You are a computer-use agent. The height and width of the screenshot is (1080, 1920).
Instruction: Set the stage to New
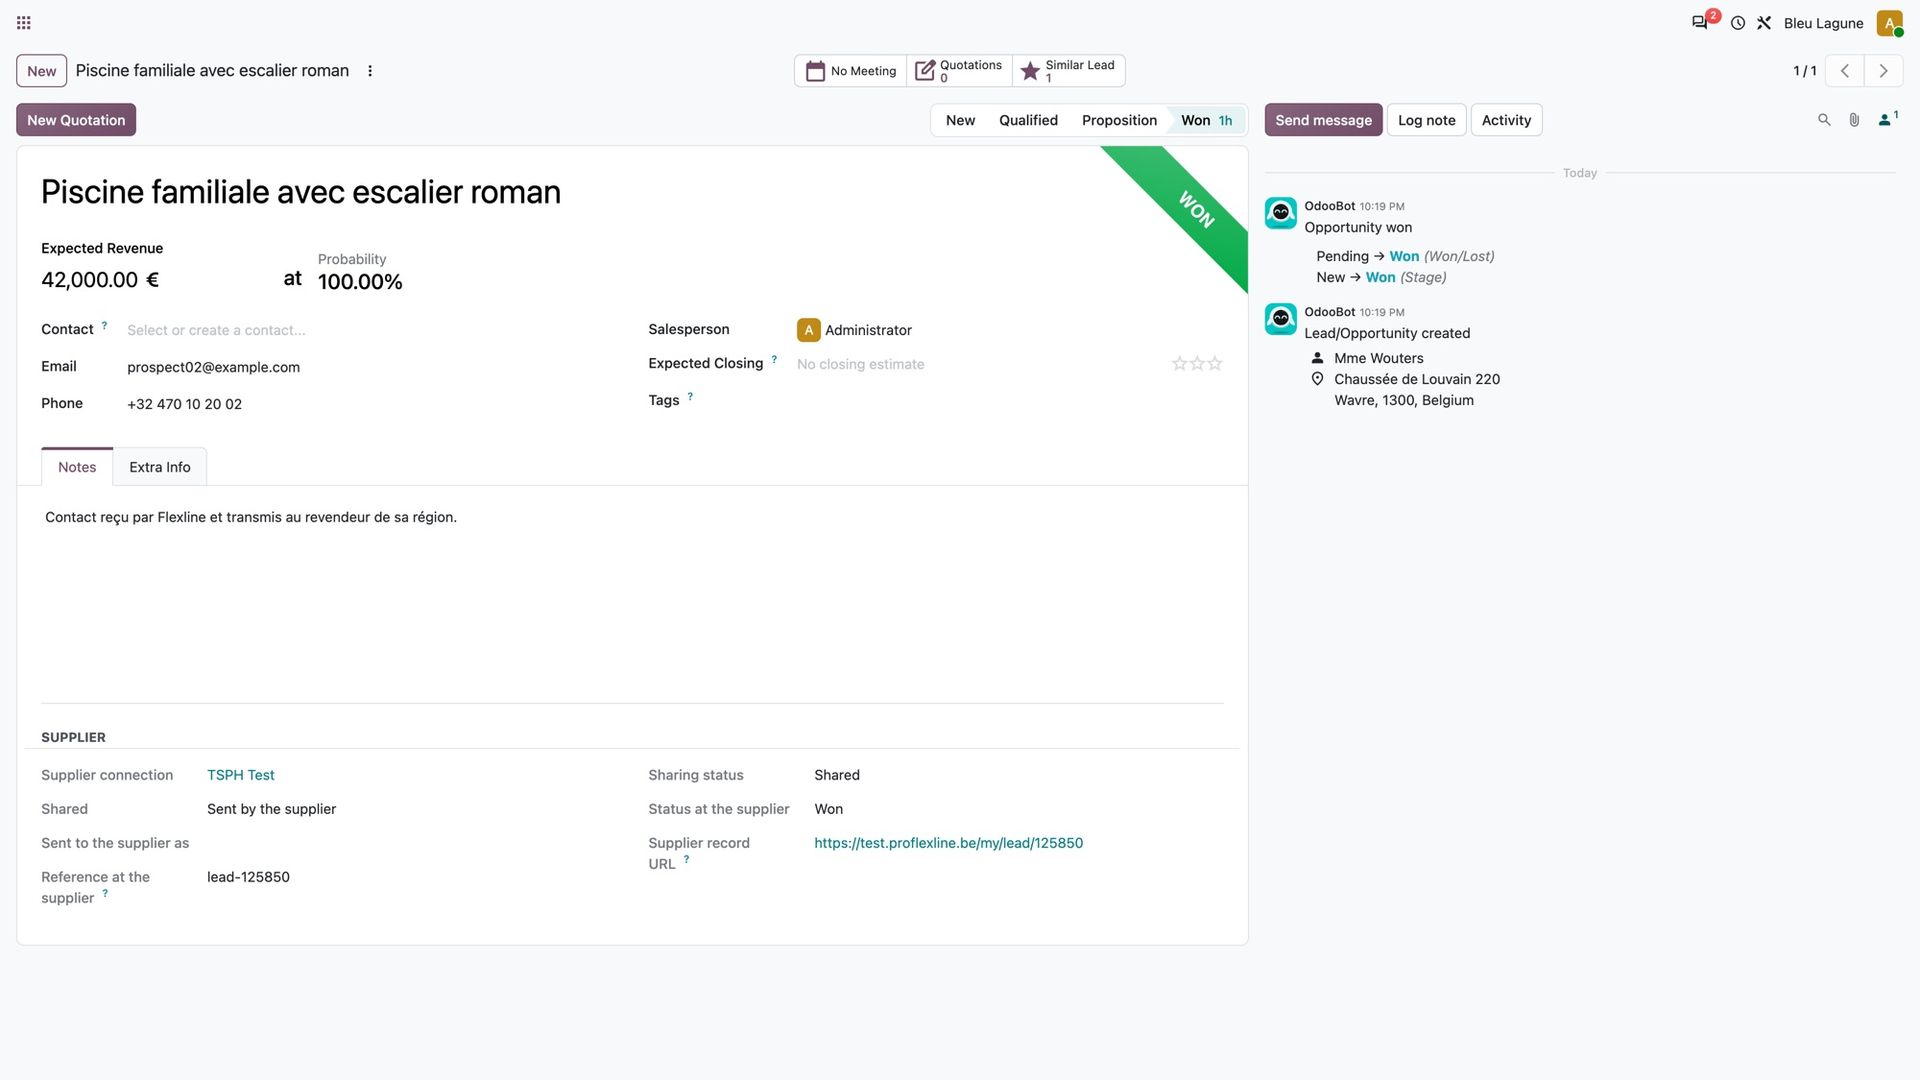(960, 120)
